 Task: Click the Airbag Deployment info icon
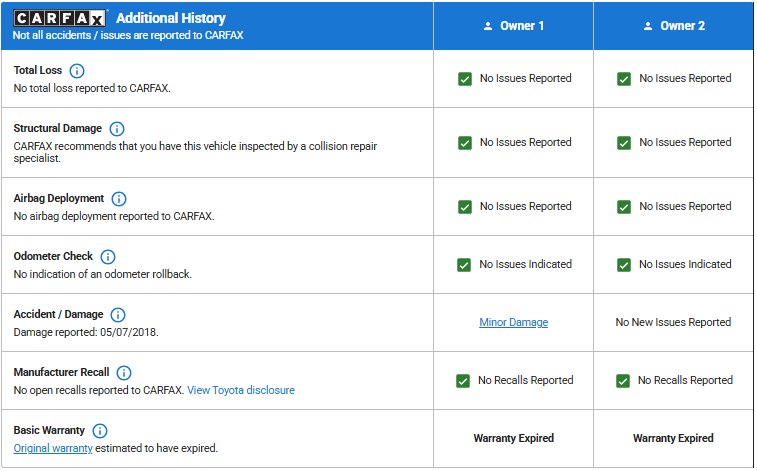tap(119, 199)
